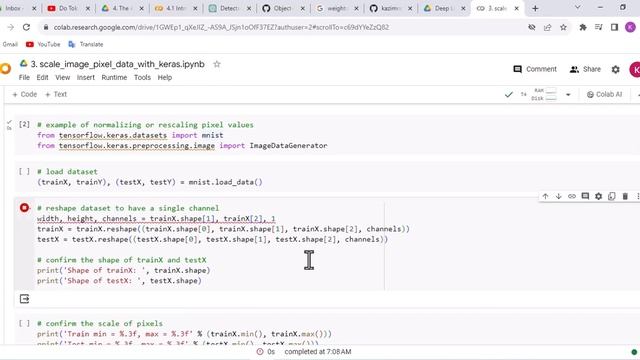Open the Runtime menu
The height and width of the screenshot is (360, 640).
pyautogui.click(x=114, y=78)
